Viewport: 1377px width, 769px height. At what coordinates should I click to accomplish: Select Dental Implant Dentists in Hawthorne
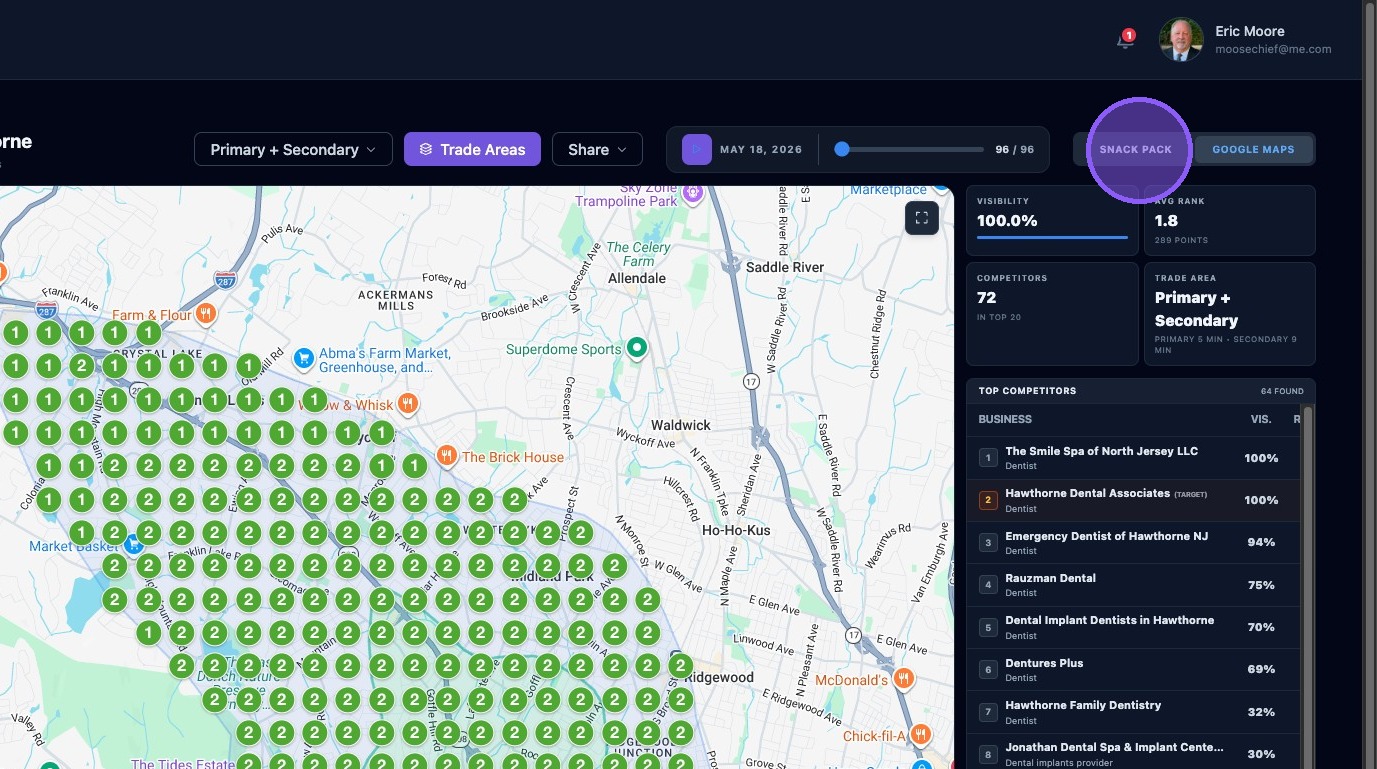coord(1133,627)
